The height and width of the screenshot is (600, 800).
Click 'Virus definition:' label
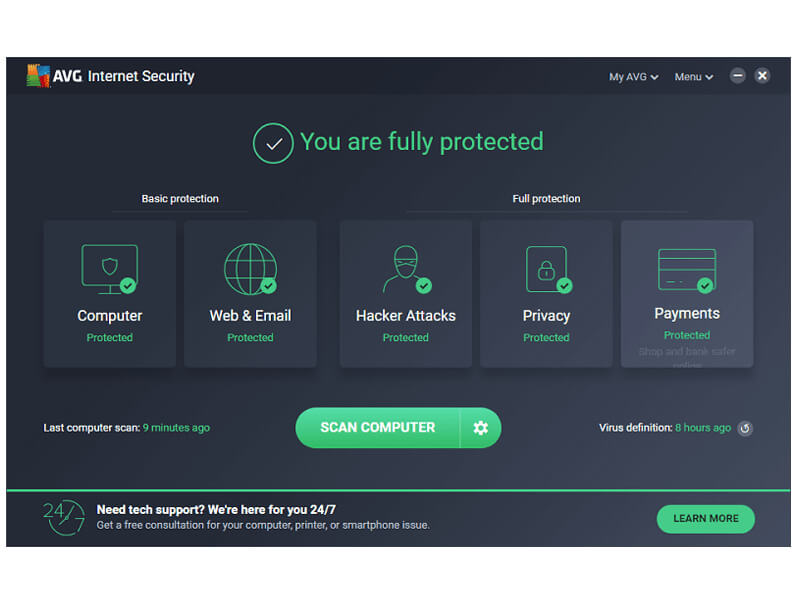click(636, 428)
